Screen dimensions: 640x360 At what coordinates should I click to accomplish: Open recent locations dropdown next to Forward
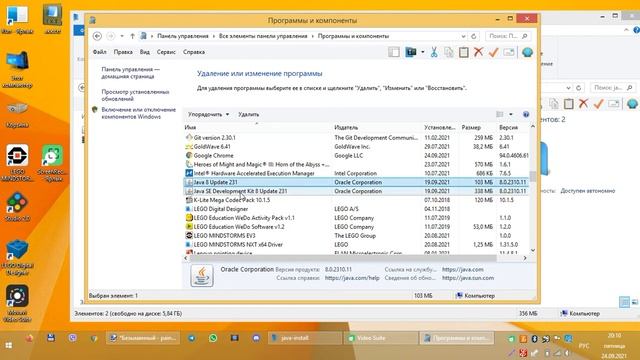click(122, 36)
